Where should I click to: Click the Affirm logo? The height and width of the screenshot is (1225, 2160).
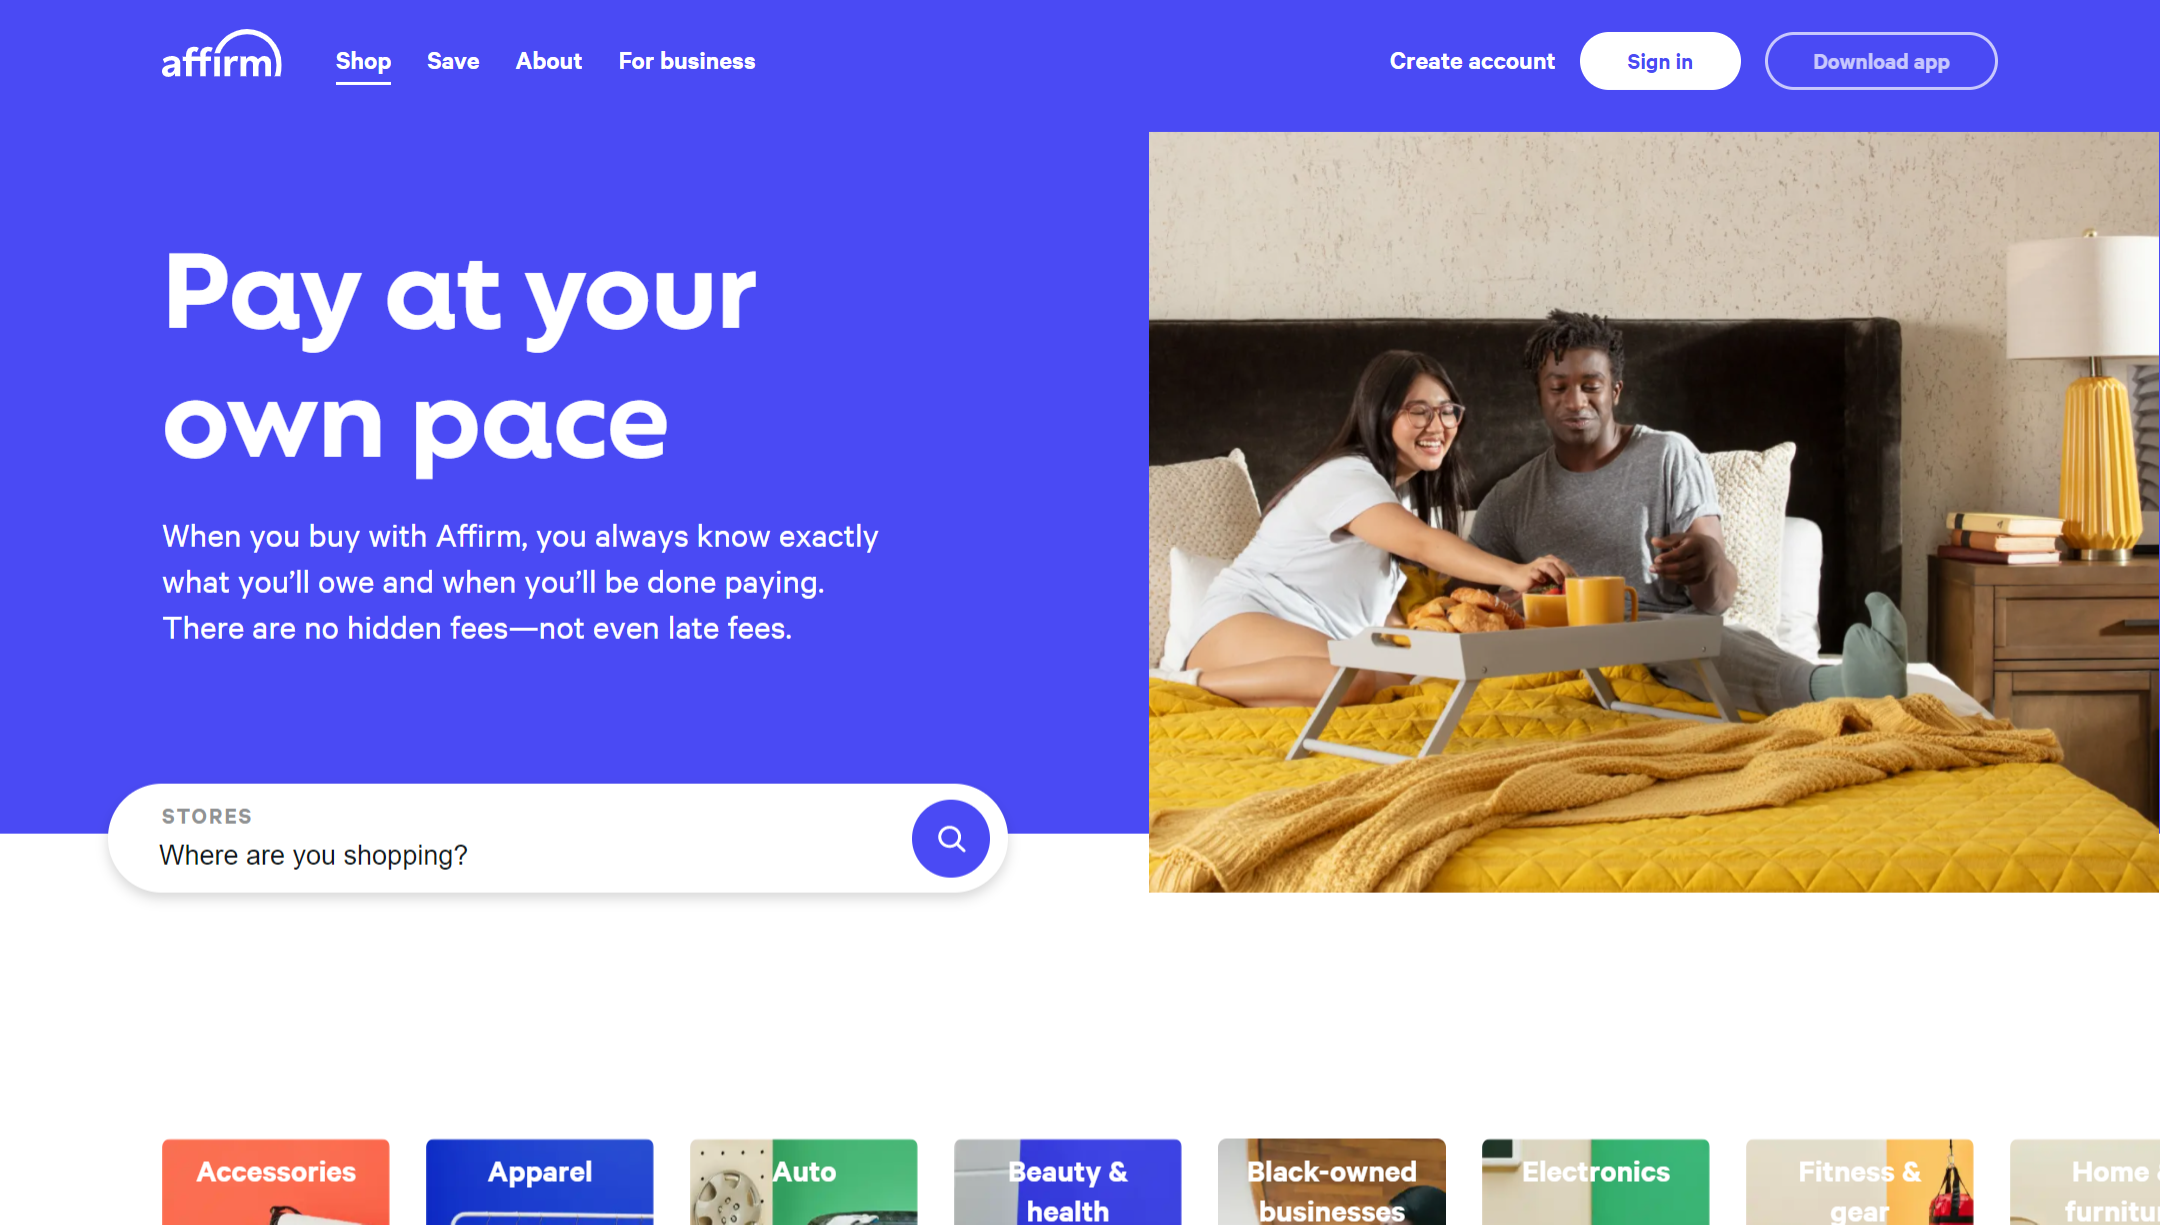222,55
